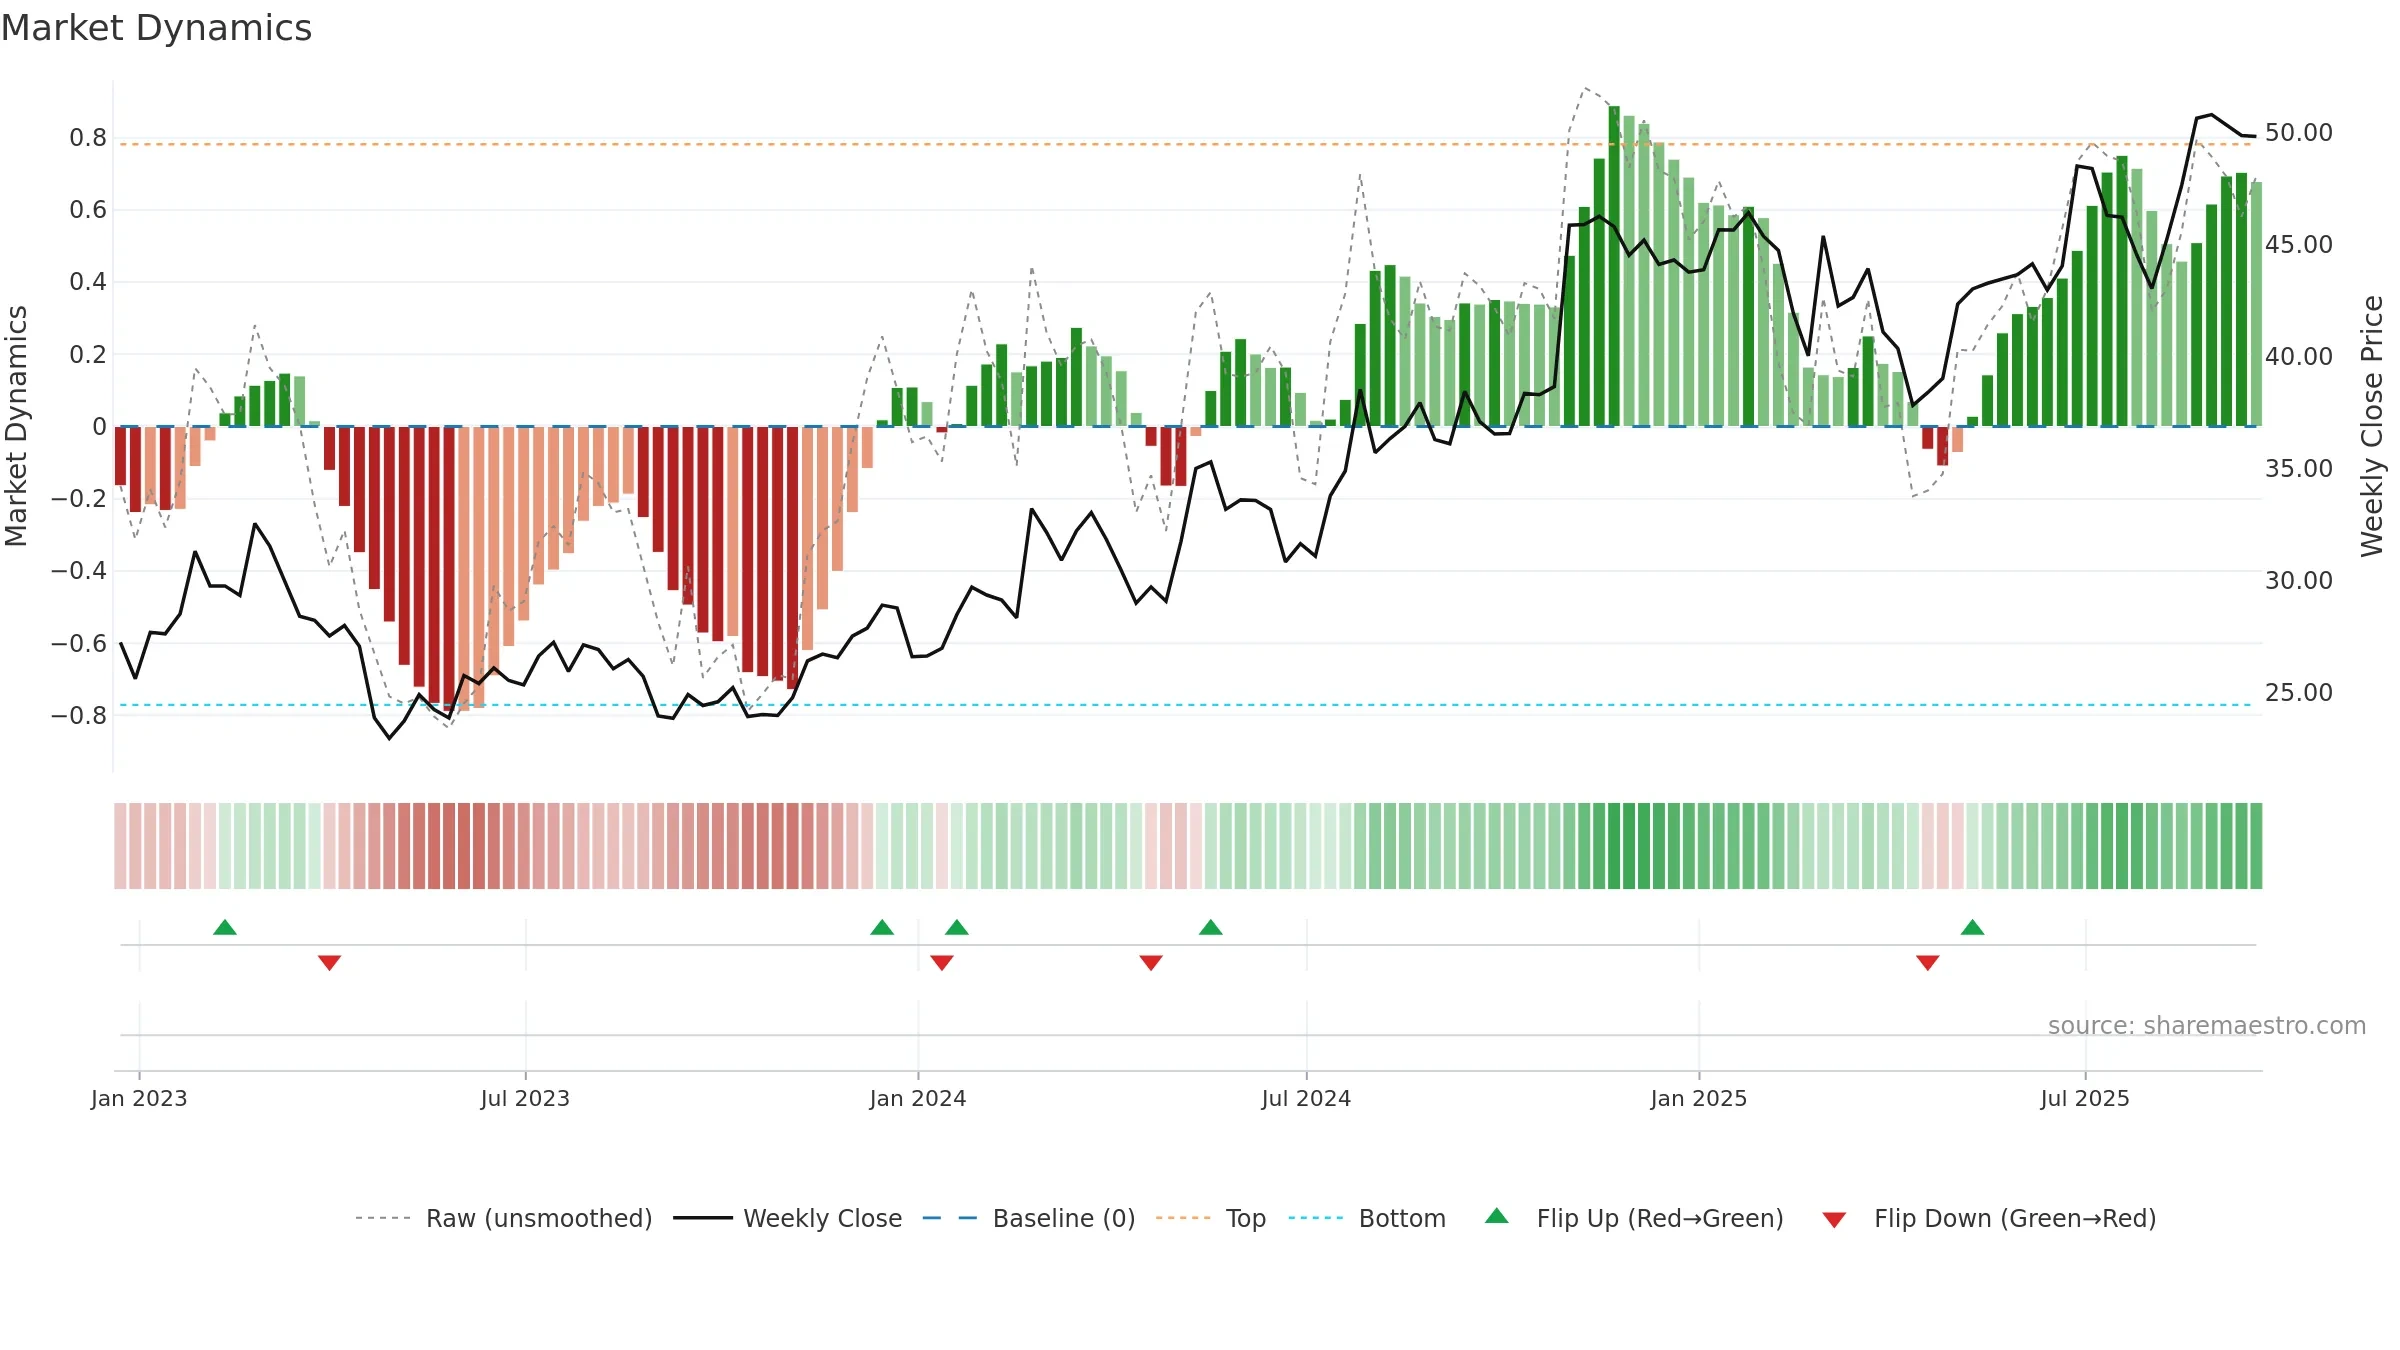The image size is (2400, 1350).
Task: Click the red legend triangle icon
Action: [x=1834, y=1220]
